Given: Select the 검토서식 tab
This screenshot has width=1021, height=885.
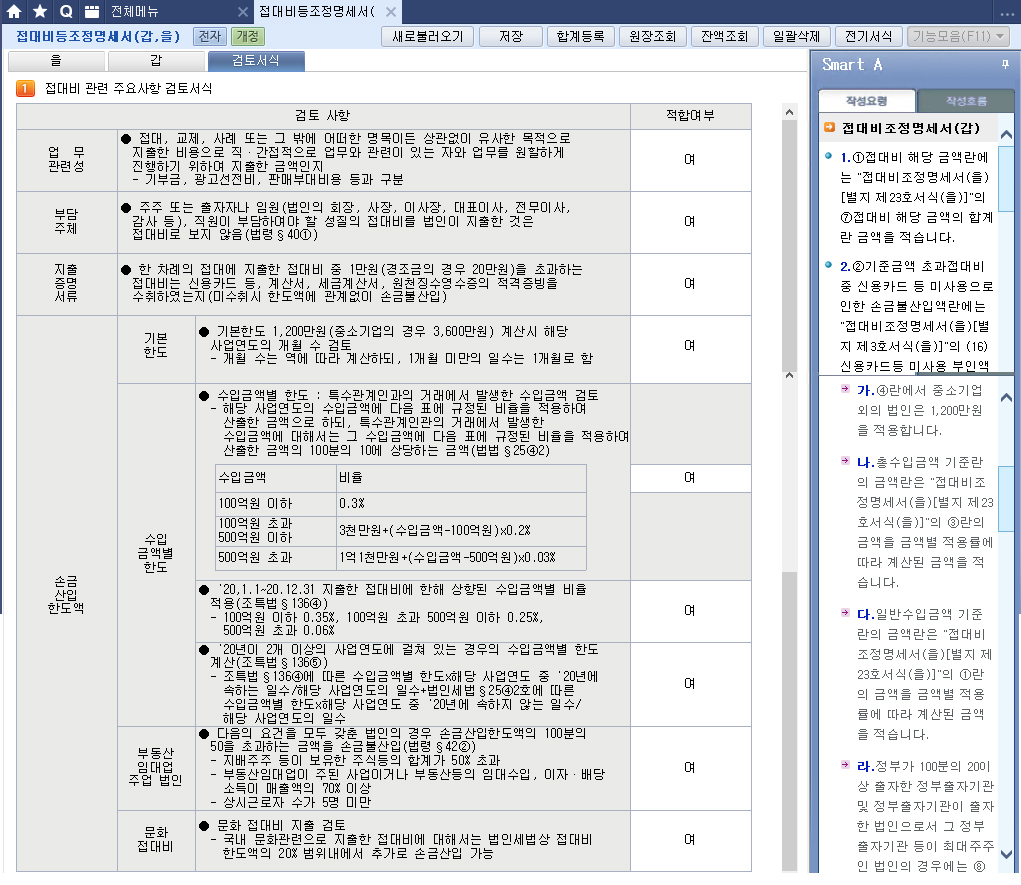Looking at the screenshot, I should [256, 61].
